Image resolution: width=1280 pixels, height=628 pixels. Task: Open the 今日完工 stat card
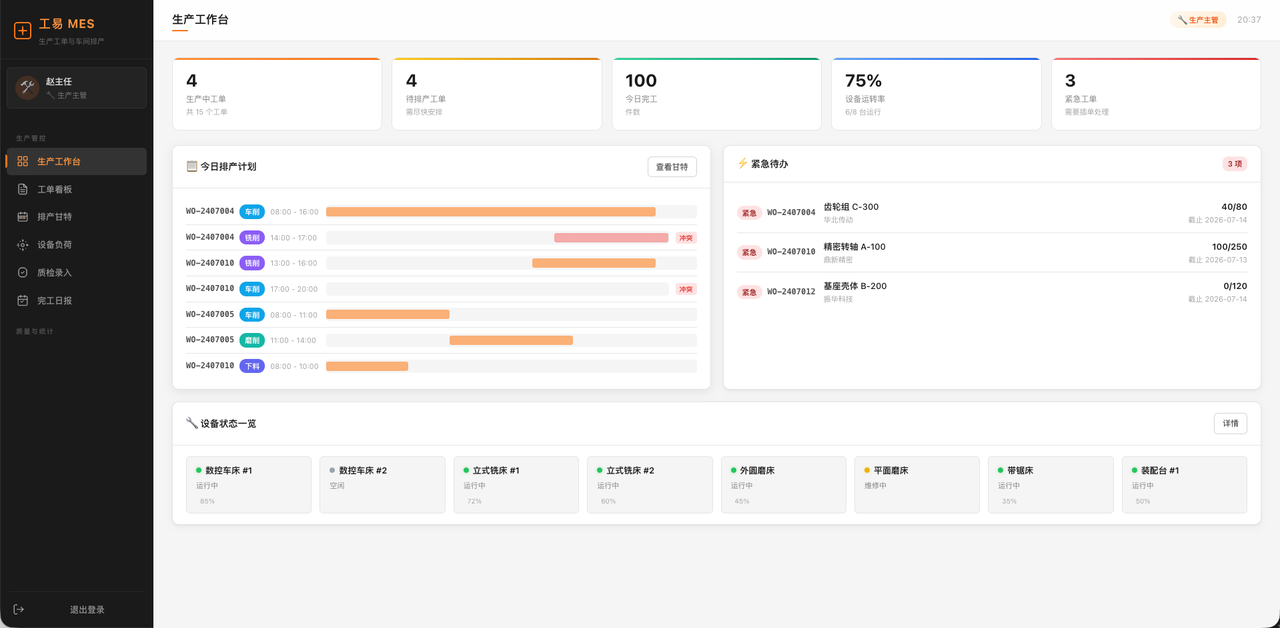(x=716, y=94)
